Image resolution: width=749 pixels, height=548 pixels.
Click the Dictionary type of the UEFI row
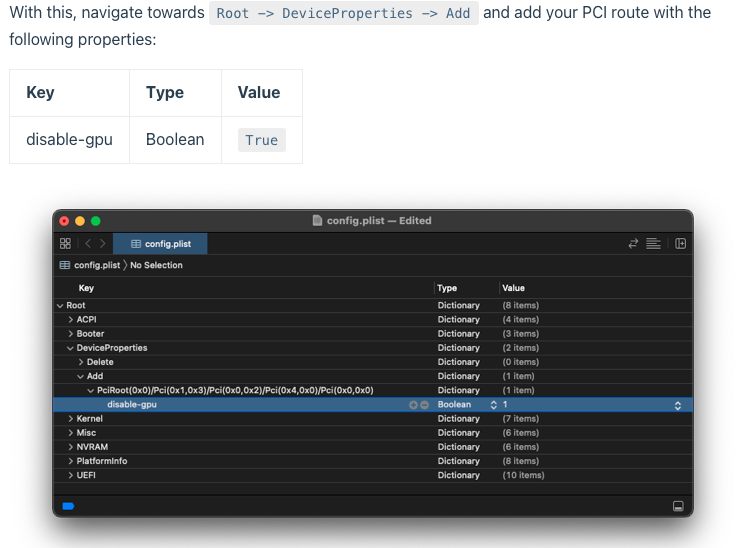459,475
